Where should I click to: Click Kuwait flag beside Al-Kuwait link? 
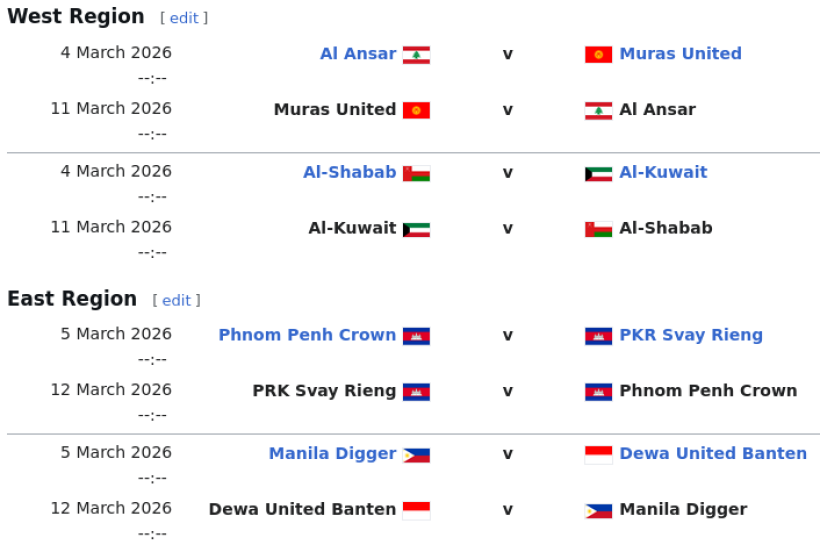coord(598,173)
